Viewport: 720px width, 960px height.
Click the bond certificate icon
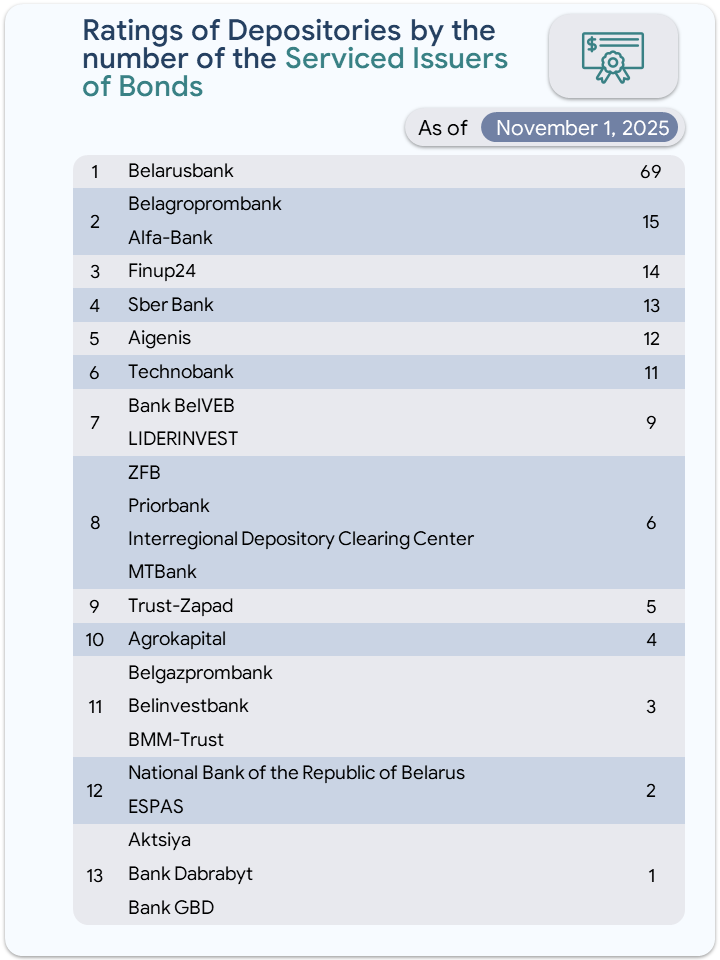[613, 56]
